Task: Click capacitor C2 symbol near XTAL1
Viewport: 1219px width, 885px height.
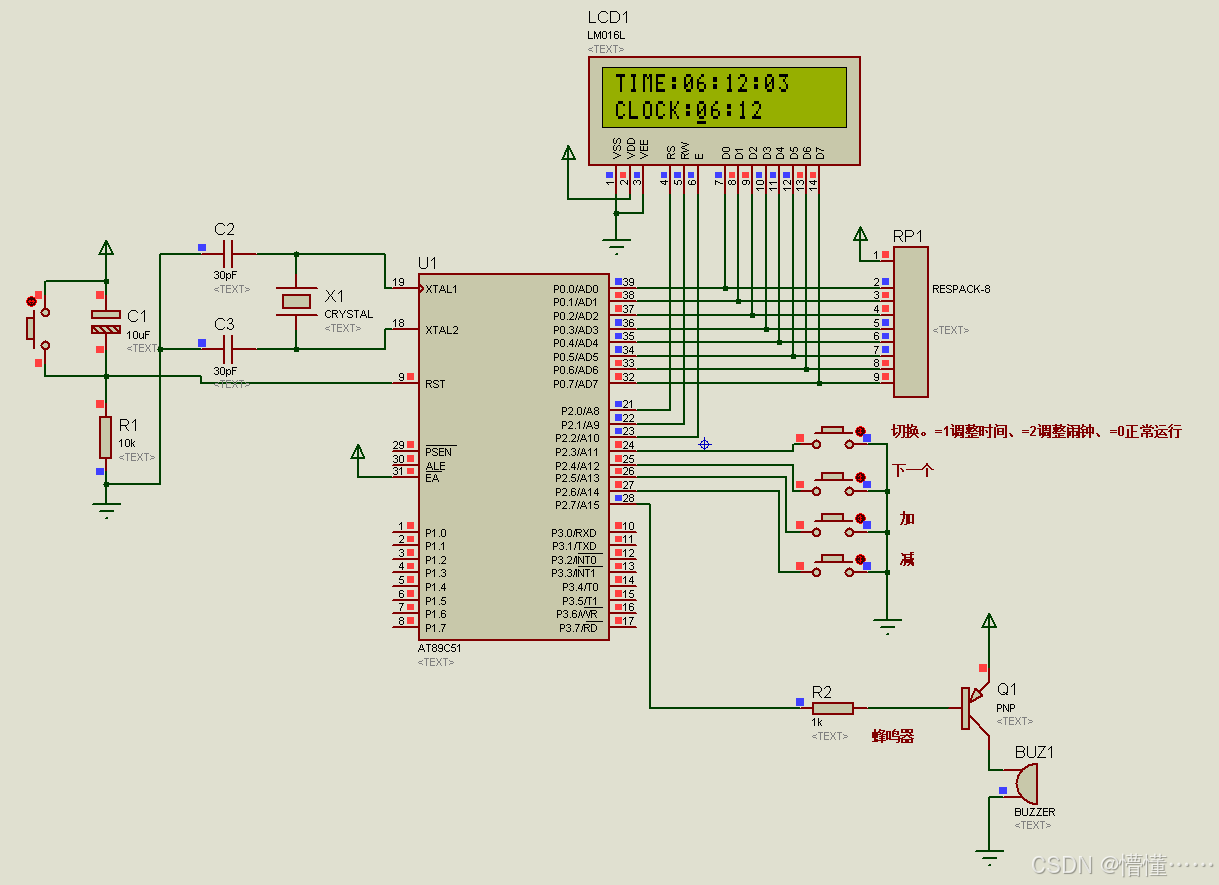Action: click(x=227, y=254)
